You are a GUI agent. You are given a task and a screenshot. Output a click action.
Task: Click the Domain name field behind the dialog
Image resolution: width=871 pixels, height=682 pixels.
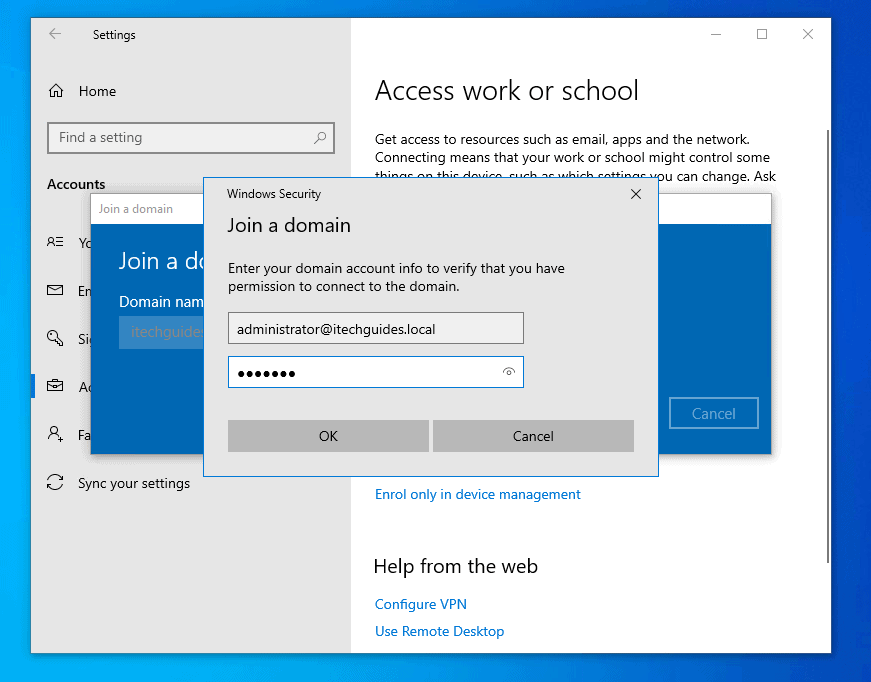point(161,332)
